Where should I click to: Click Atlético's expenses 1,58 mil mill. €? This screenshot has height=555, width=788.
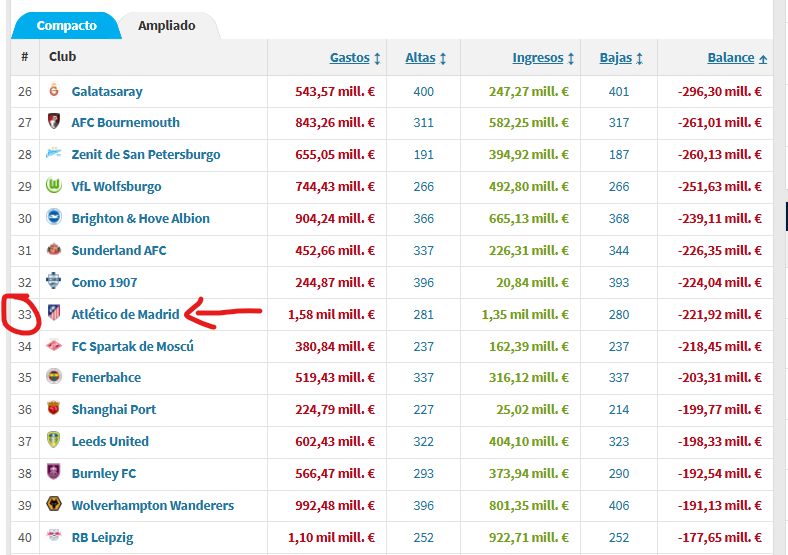point(331,315)
